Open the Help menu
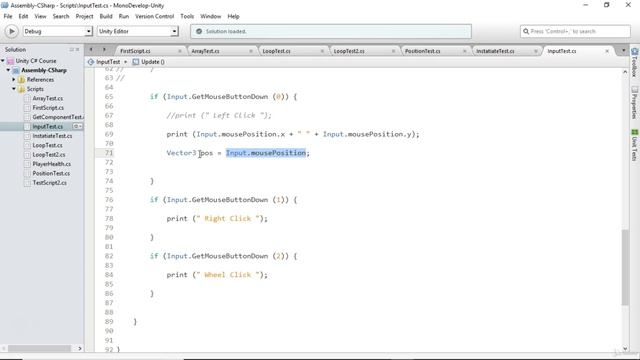Viewport: 640px width, 360px height. tap(233, 16)
